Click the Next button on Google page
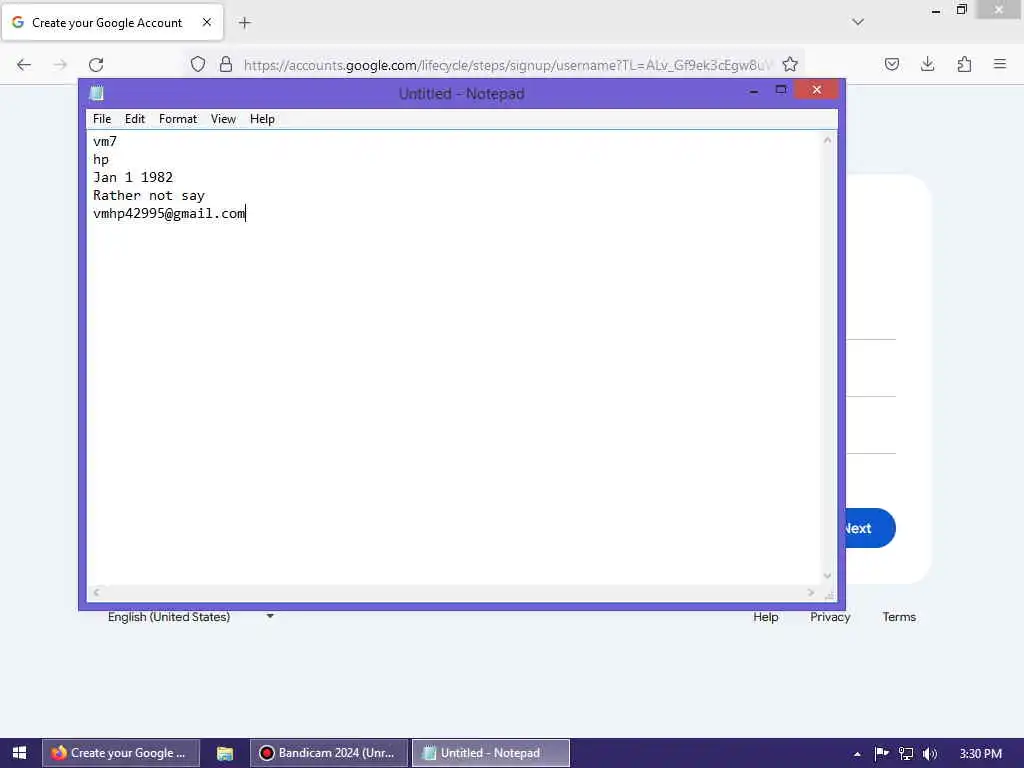 point(871,528)
